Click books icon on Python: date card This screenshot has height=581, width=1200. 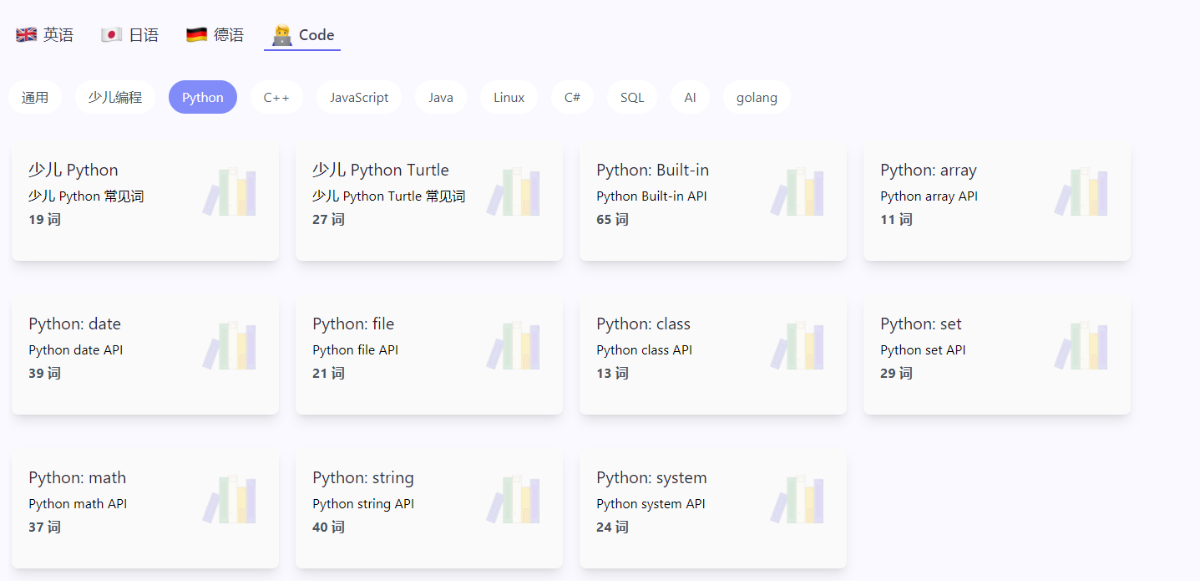point(230,346)
